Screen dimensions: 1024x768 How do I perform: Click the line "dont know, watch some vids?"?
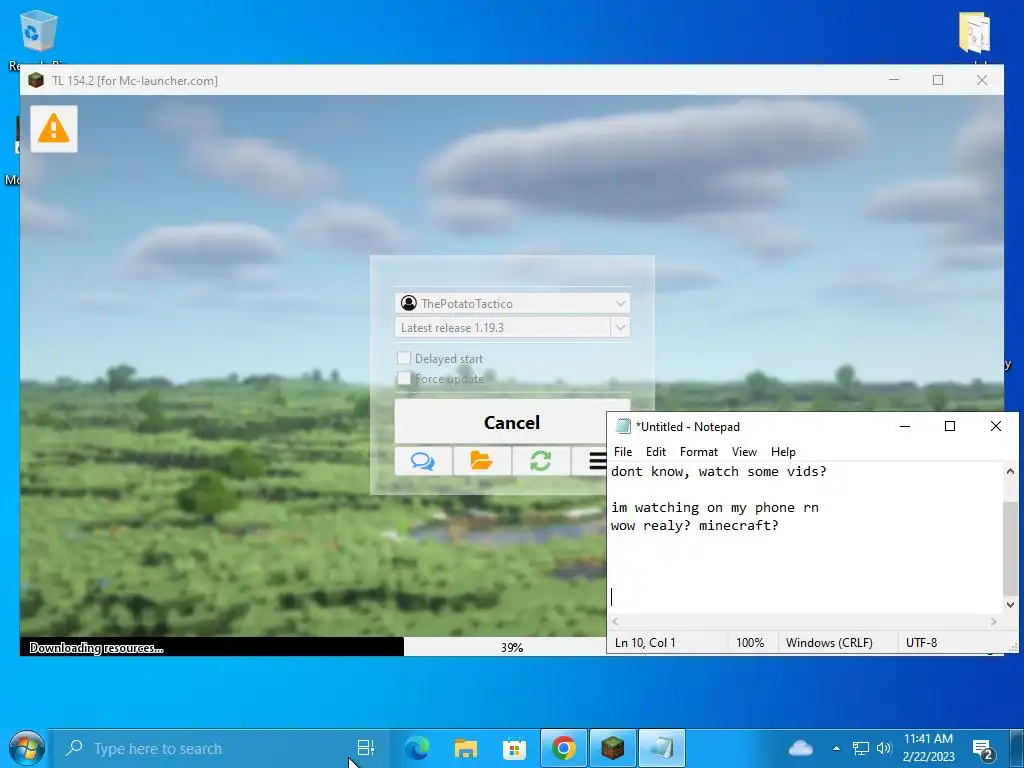[718, 472]
